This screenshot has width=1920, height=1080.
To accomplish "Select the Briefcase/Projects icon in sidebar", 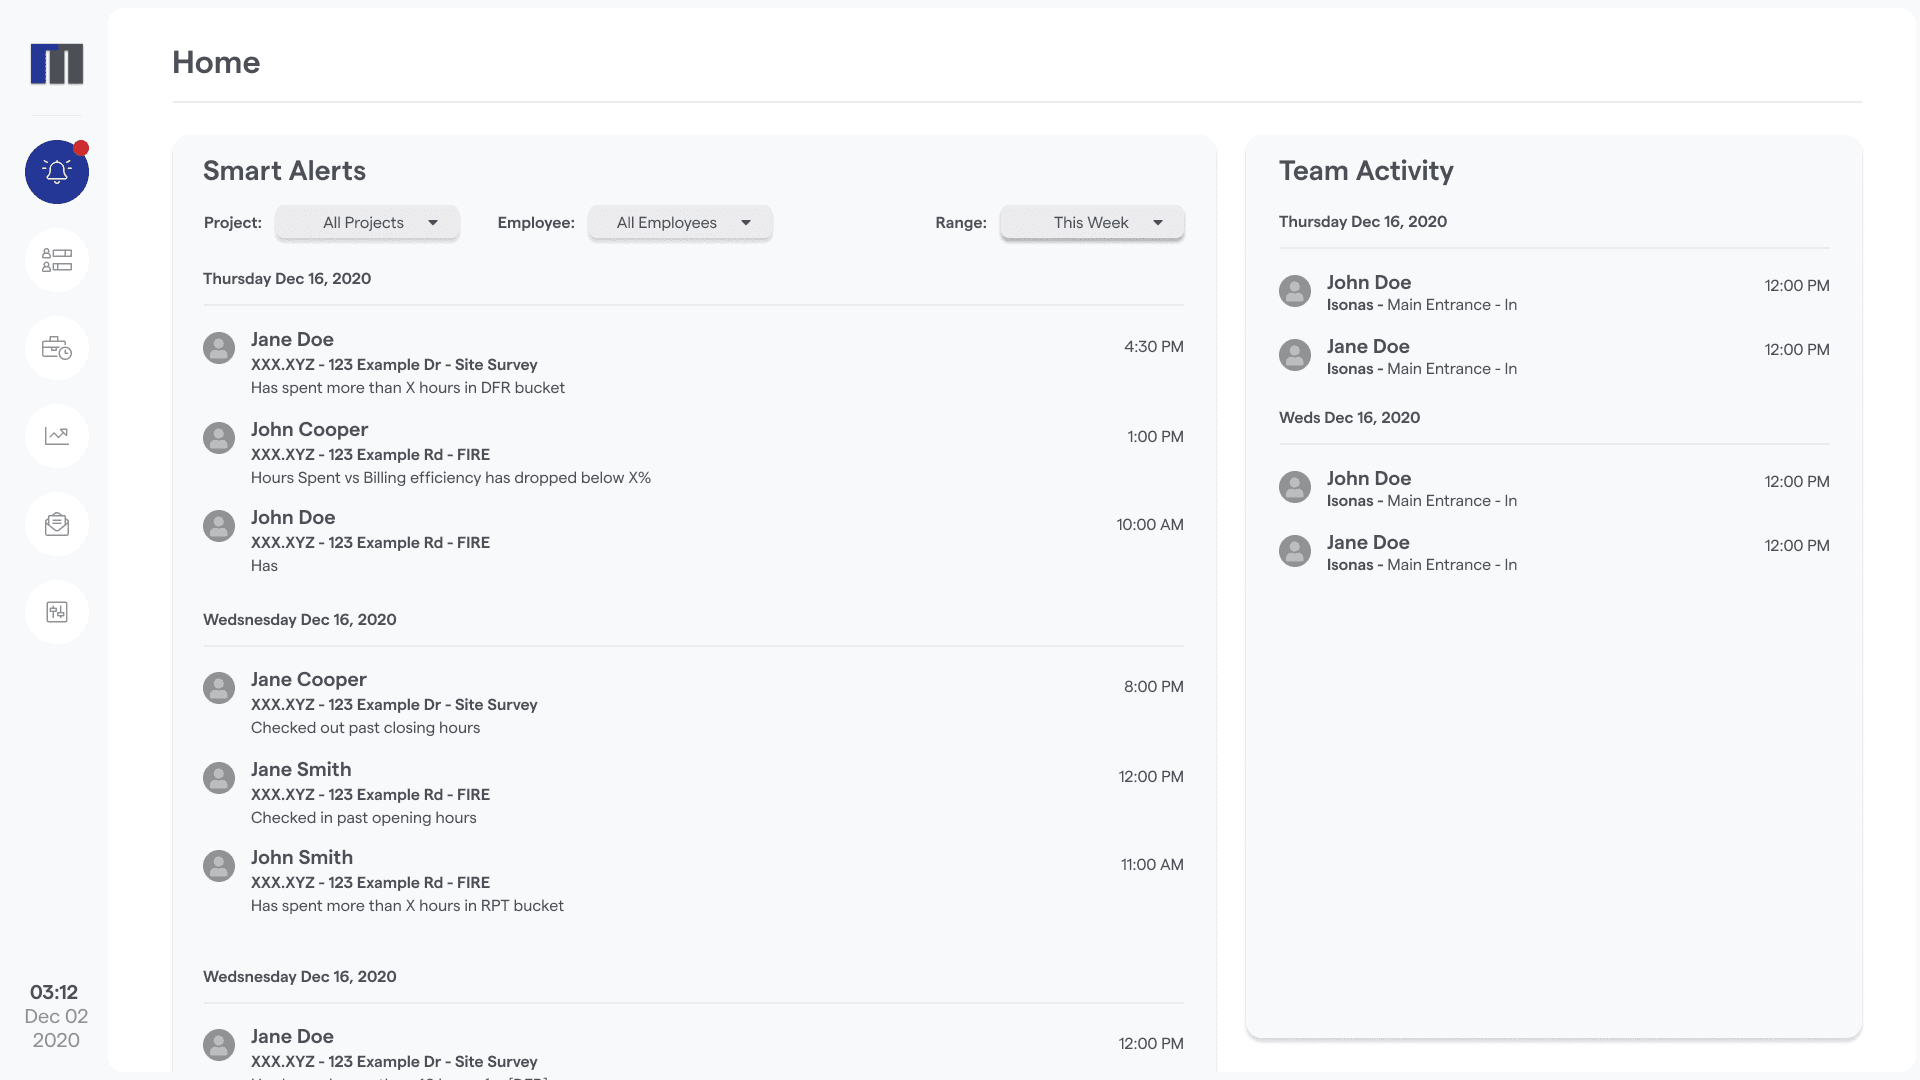I will [57, 348].
